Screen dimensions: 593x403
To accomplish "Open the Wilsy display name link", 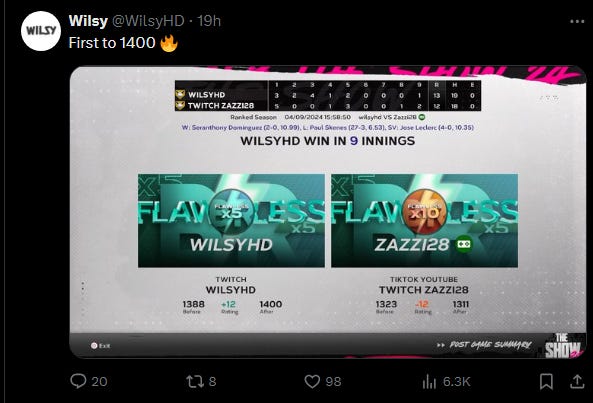I will (x=88, y=21).
